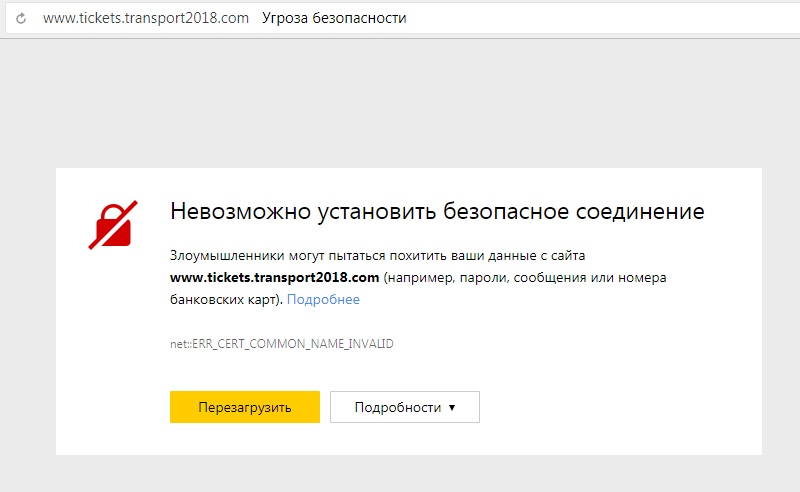Click the gray background below the warning card
This screenshot has height=492, width=800.
coord(400,473)
